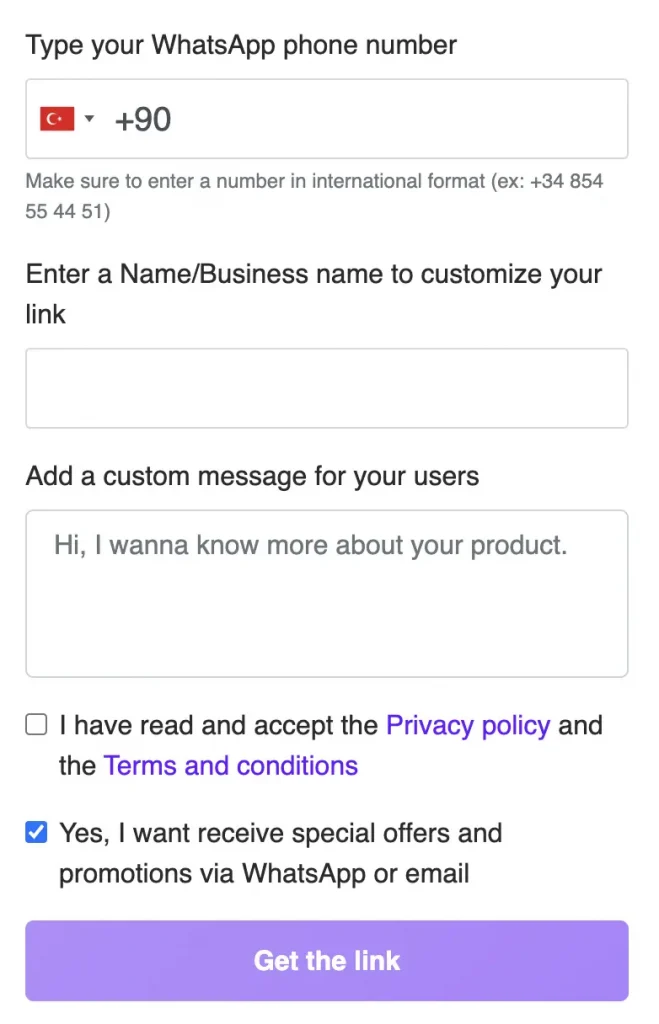The image size is (659, 1024).
Task: Expand the country code dropdown arrow
Action: tap(89, 118)
